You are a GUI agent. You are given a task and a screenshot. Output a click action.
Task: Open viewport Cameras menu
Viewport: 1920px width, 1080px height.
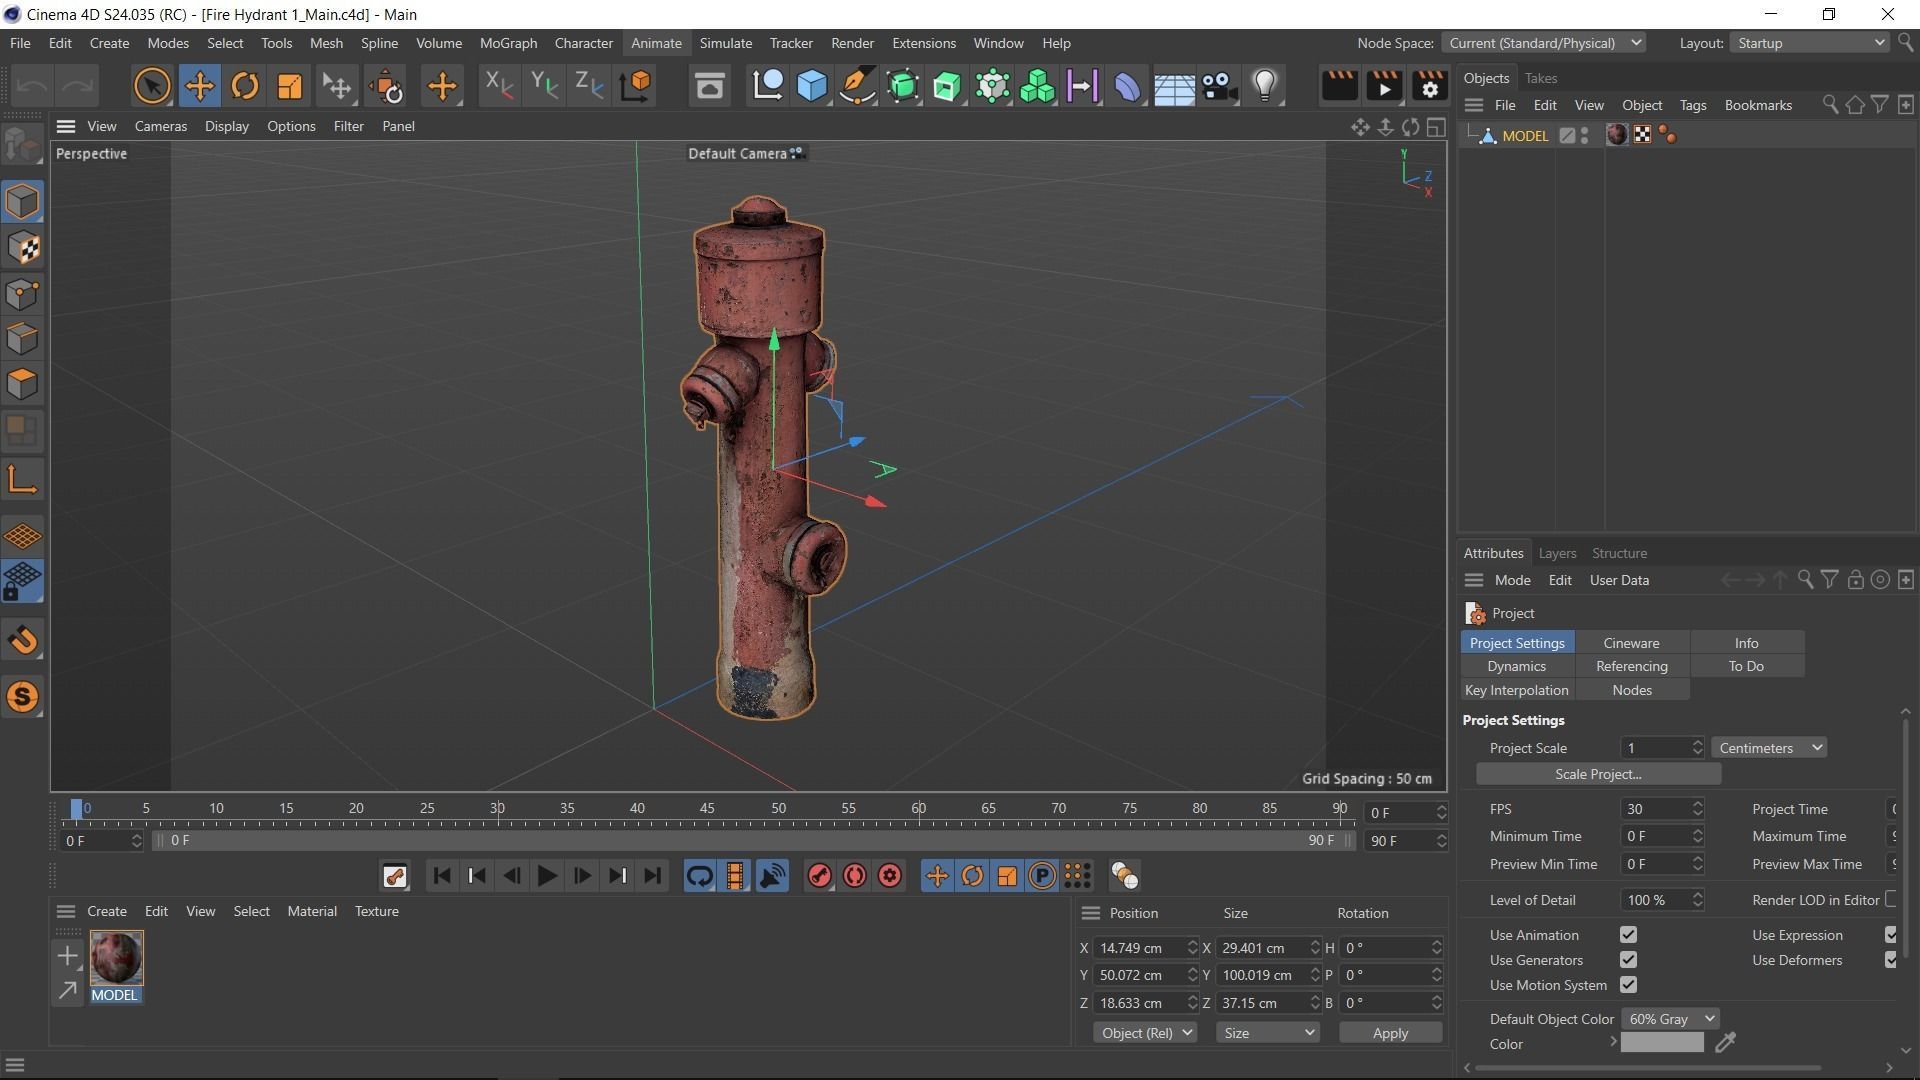160,126
